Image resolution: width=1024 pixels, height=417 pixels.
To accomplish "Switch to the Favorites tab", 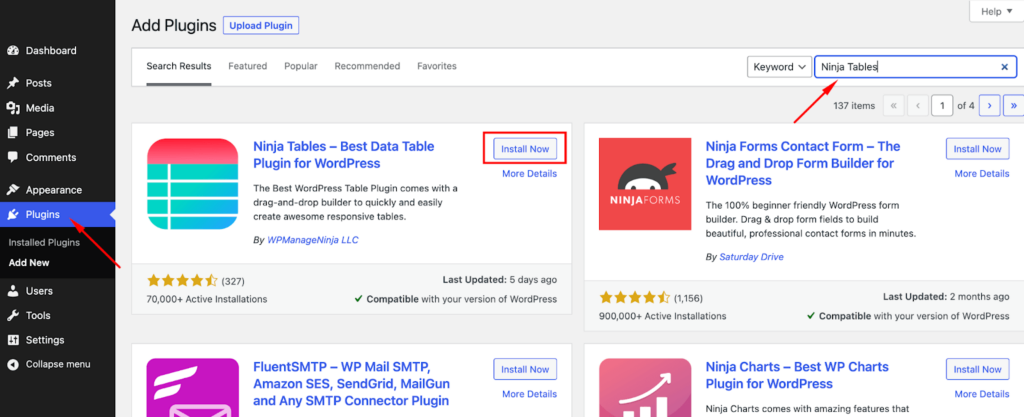I will (x=437, y=67).
